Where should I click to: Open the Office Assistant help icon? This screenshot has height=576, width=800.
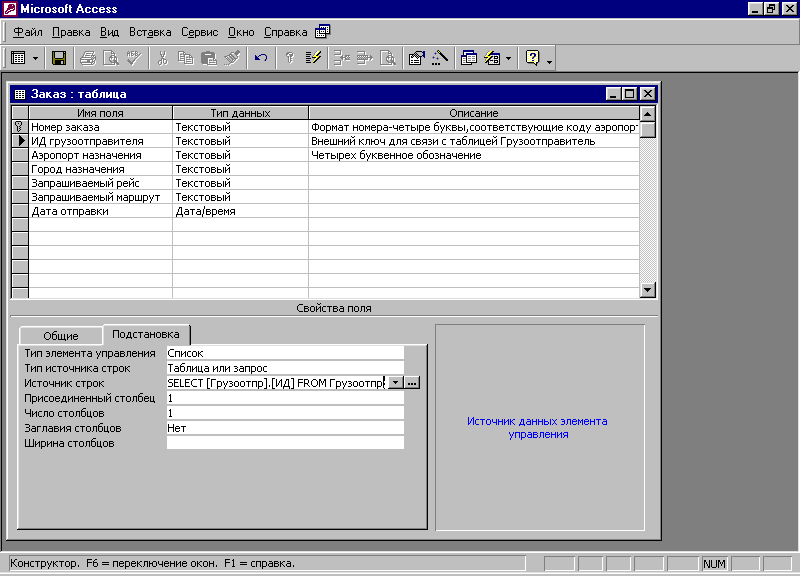(533, 58)
